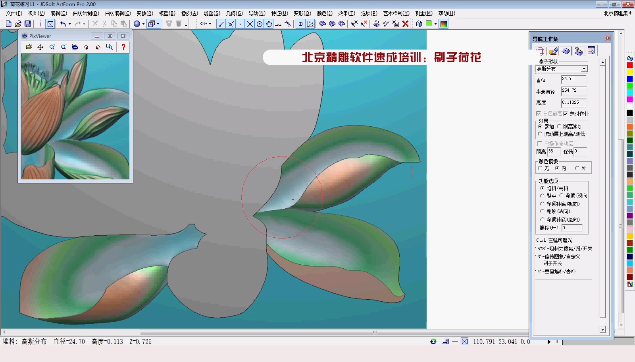Select the blue diagonal pen-line tool icon
This screenshot has width=635, height=362.
coord(221,24)
